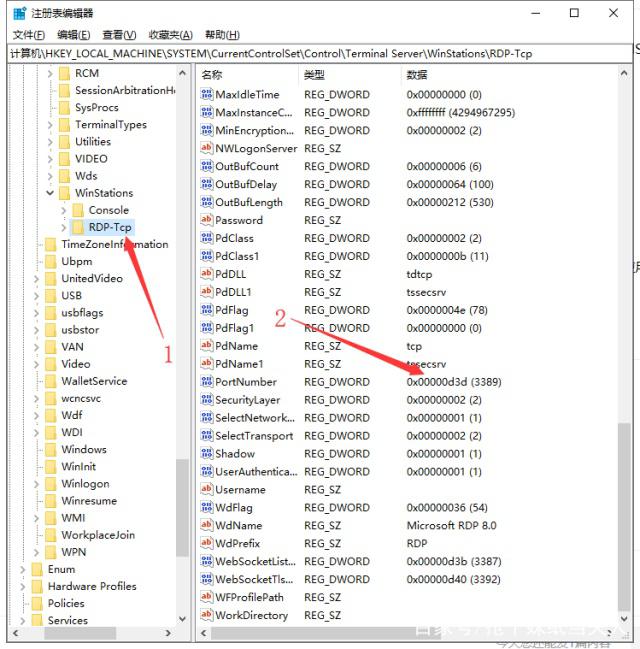Select the UserAuthentication value row
Screen dimensions: 640x649
click(x=254, y=472)
